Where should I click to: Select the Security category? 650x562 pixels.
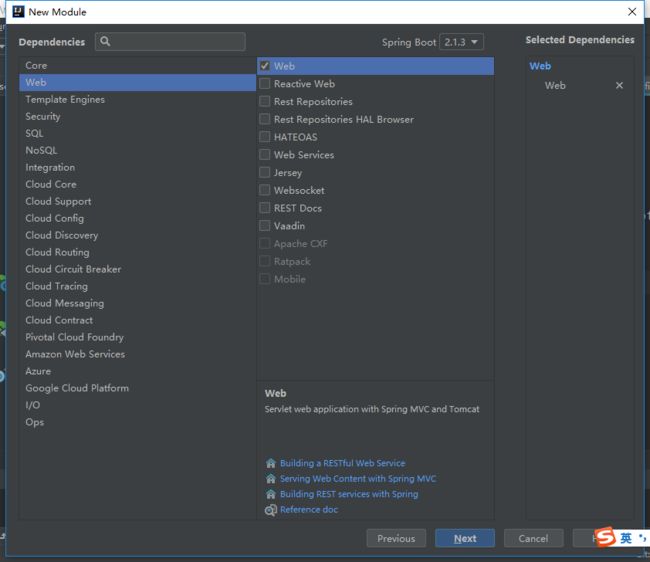(x=137, y=116)
